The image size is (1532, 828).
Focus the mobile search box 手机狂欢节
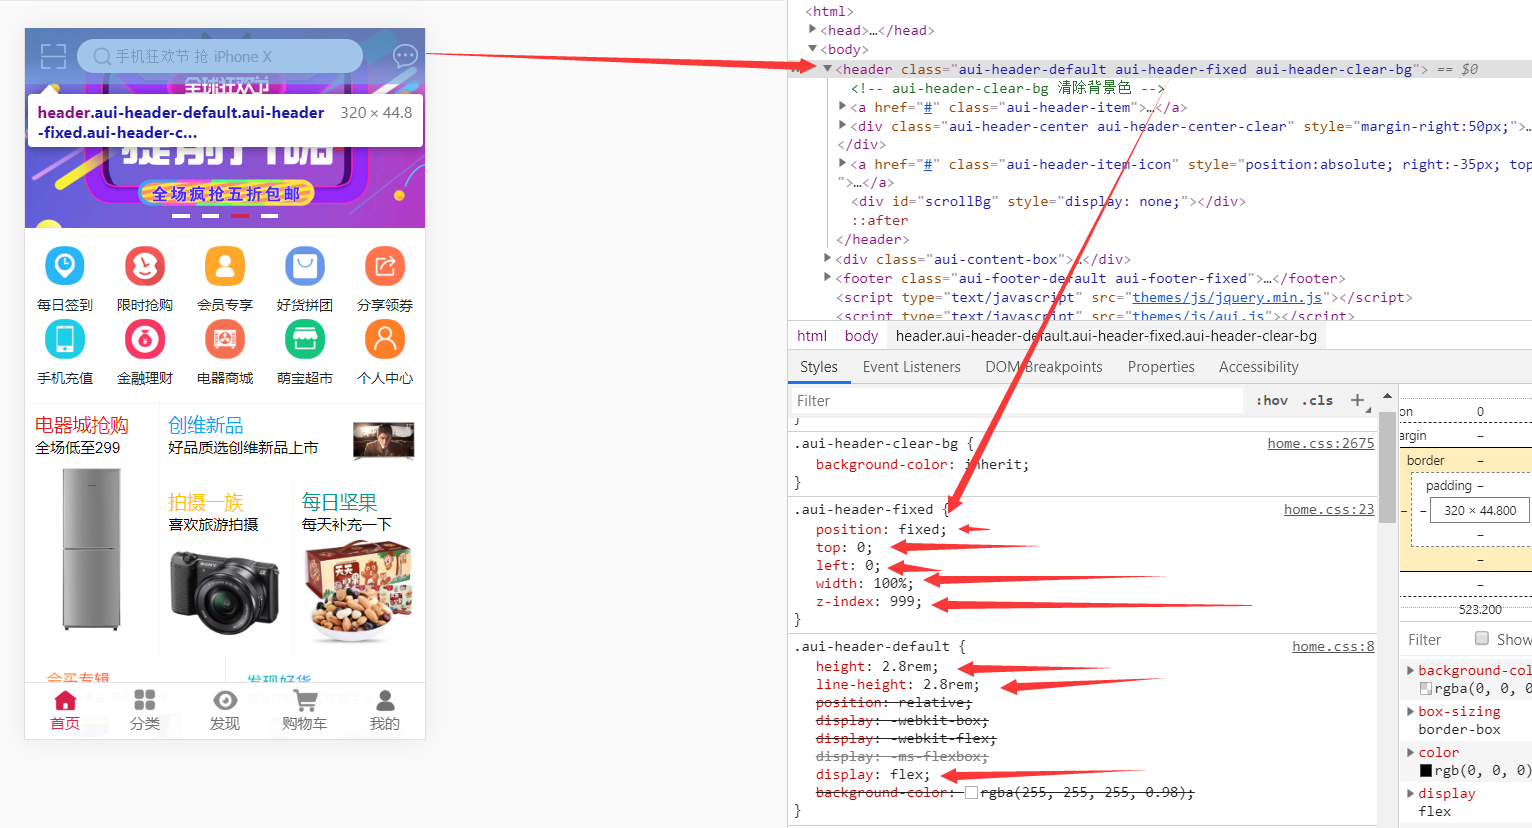[220, 56]
